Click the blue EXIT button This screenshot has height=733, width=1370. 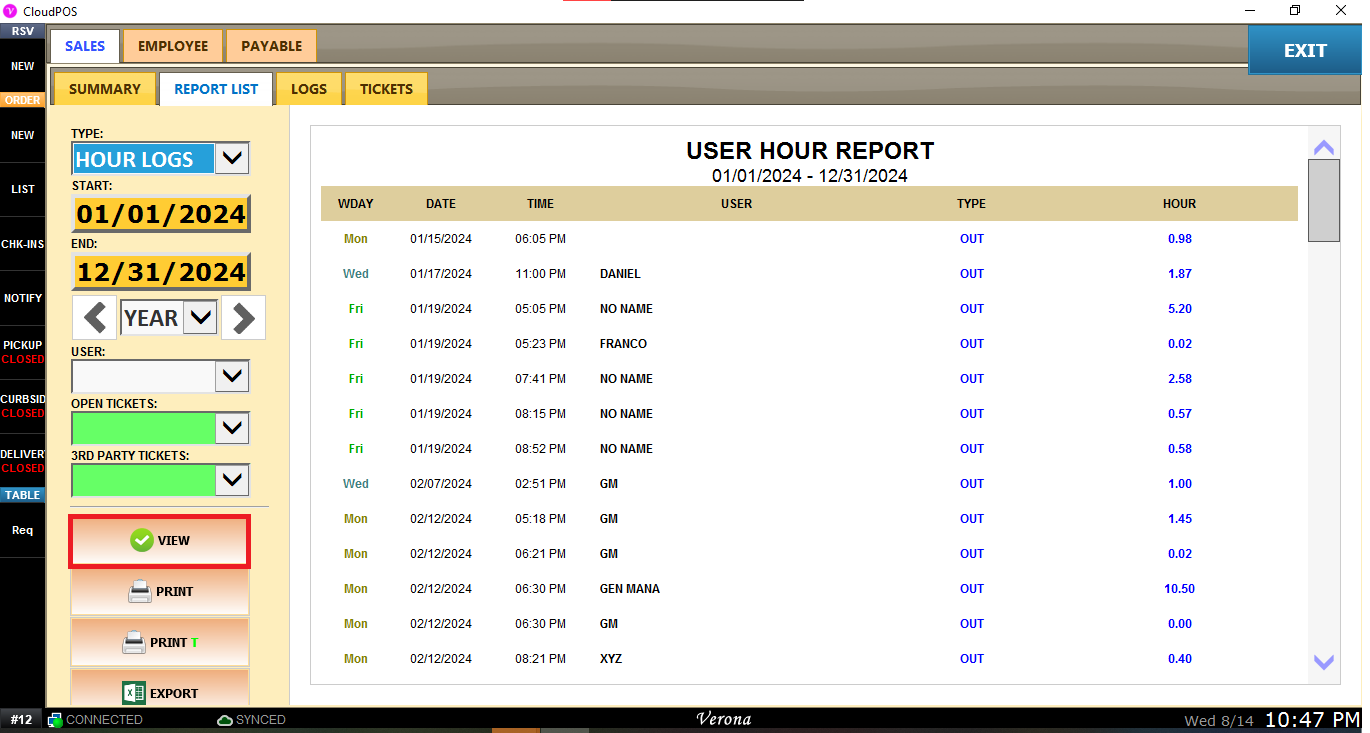tap(1304, 50)
